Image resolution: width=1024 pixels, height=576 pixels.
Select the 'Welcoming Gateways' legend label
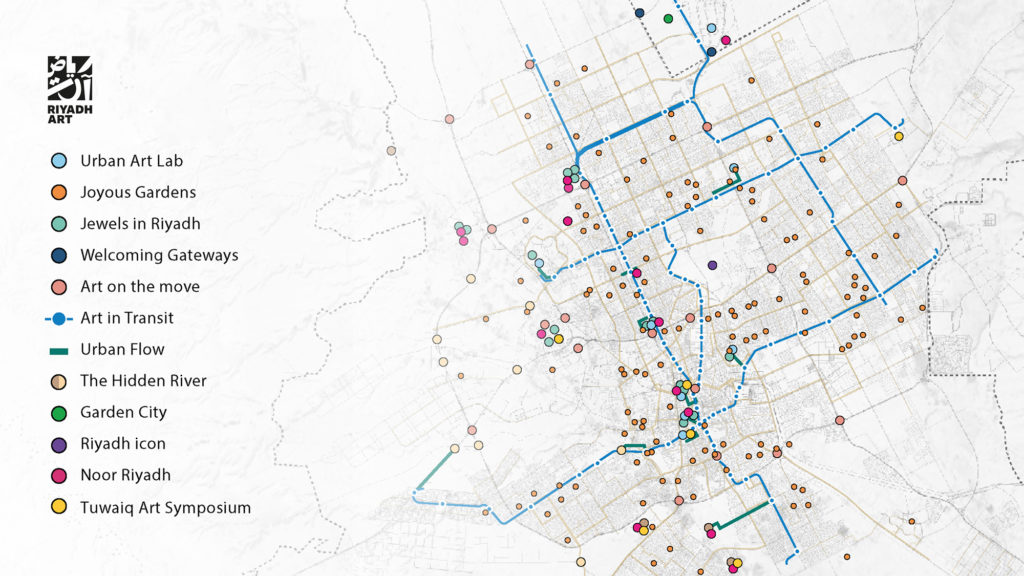(x=159, y=255)
